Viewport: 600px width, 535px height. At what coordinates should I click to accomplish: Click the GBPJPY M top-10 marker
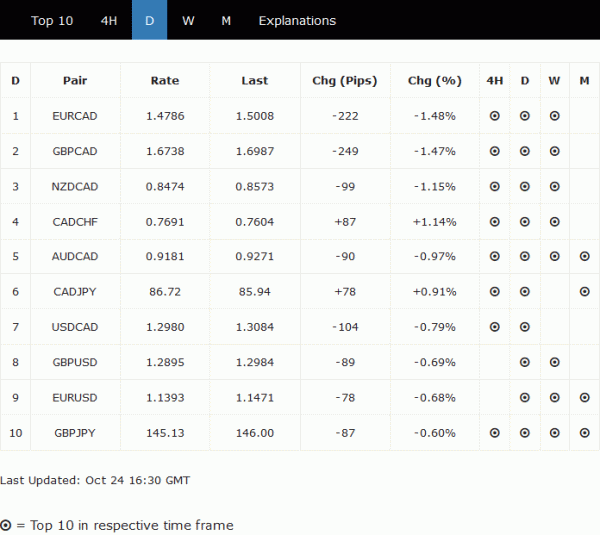(x=584, y=433)
